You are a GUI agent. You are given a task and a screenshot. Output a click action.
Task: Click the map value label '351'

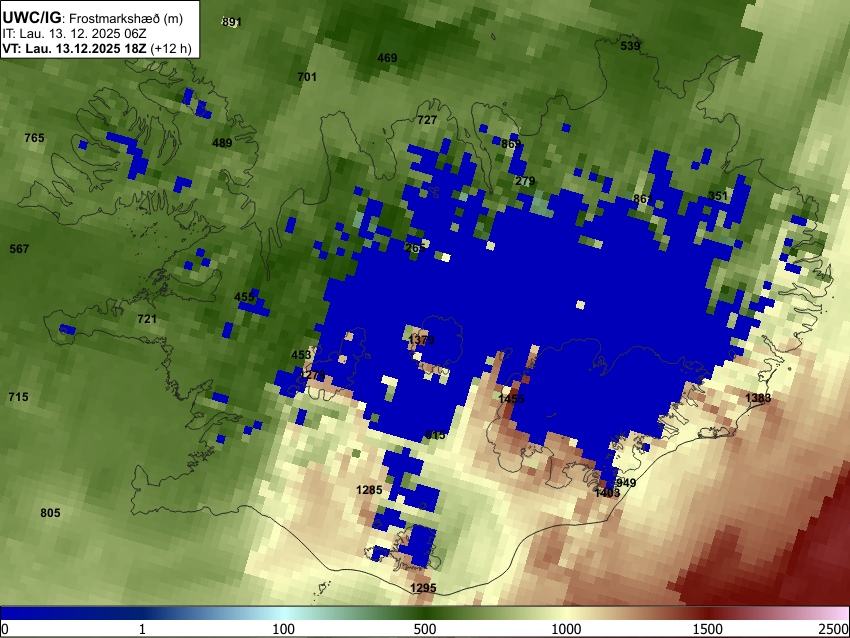[x=718, y=196]
